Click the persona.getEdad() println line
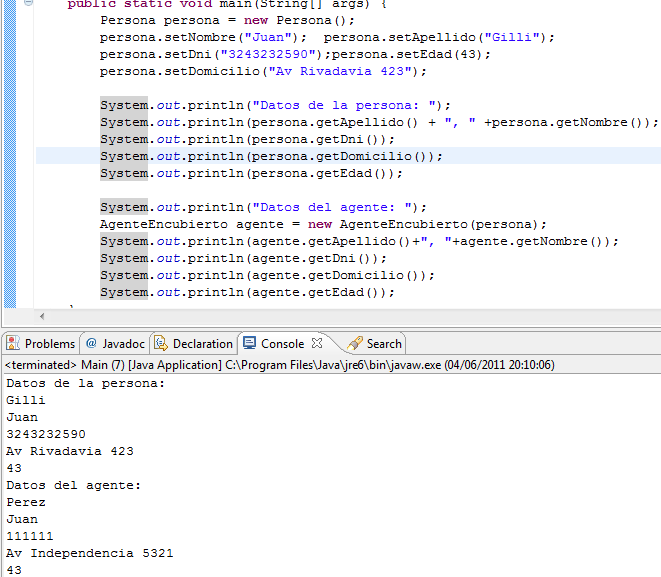 251,173
